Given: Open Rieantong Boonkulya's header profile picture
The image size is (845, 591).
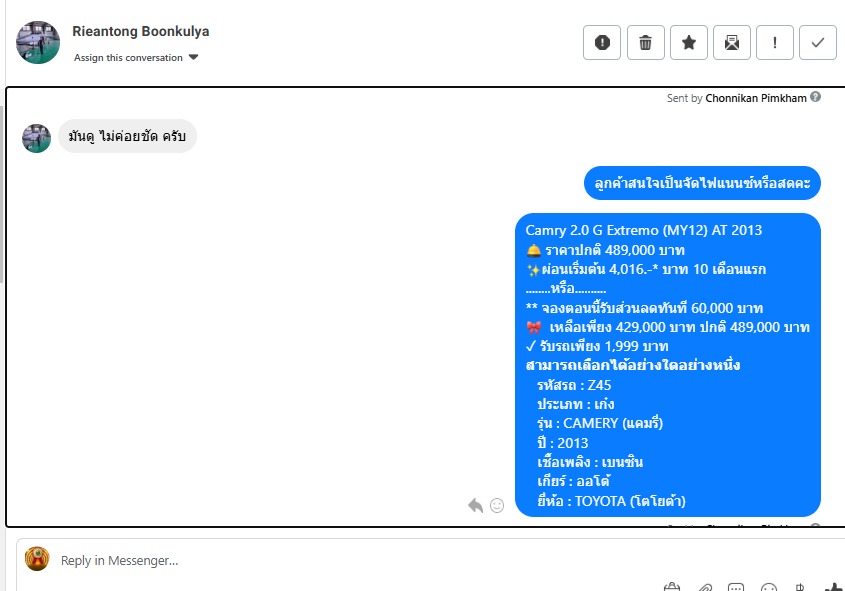Looking at the screenshot, I should (38, 43).
